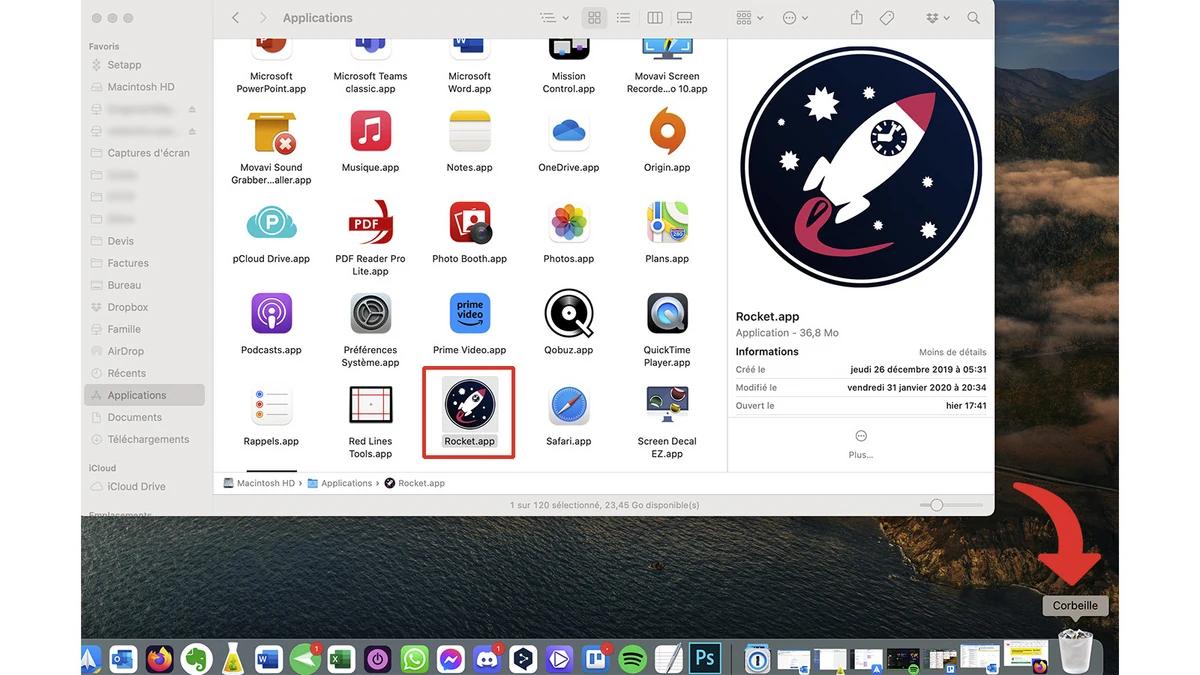Click the large Rocket preview image
This screenshot has width=1200, height=675.
tap(861, 167)
